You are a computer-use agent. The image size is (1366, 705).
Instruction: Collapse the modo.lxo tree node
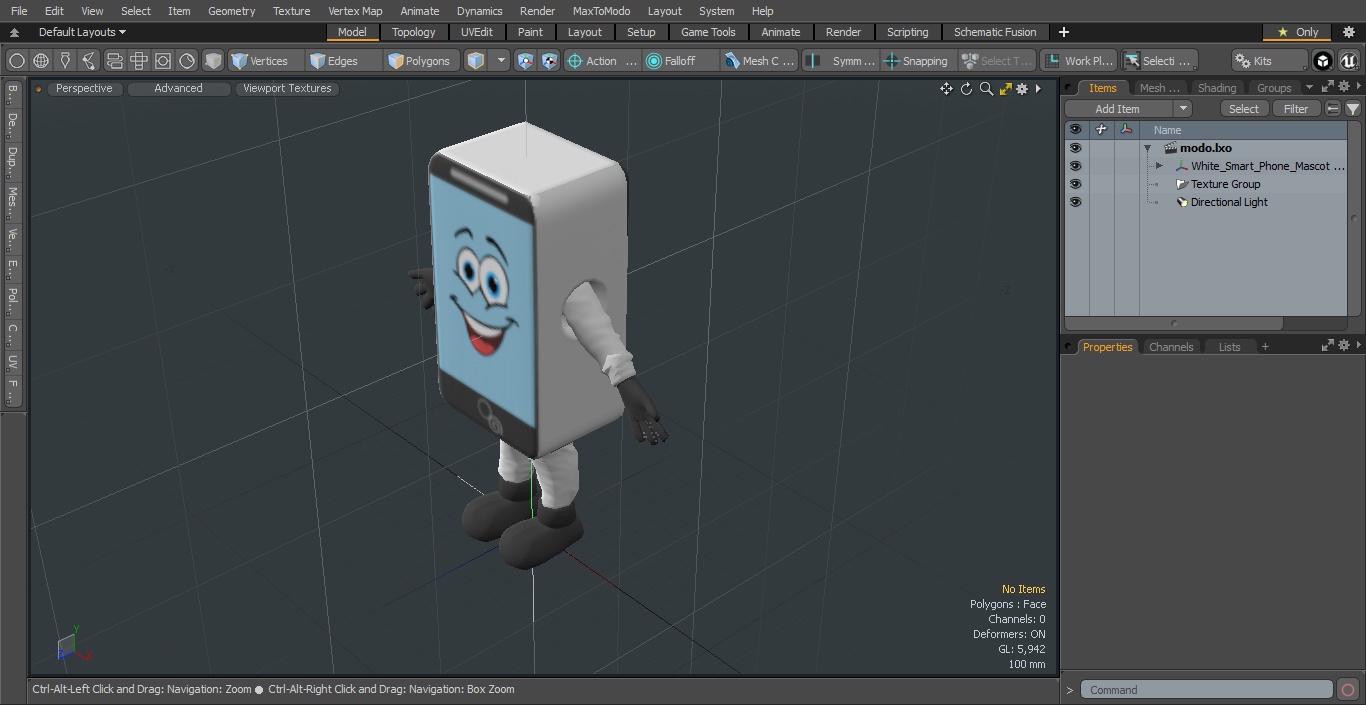pos(1148,148)
